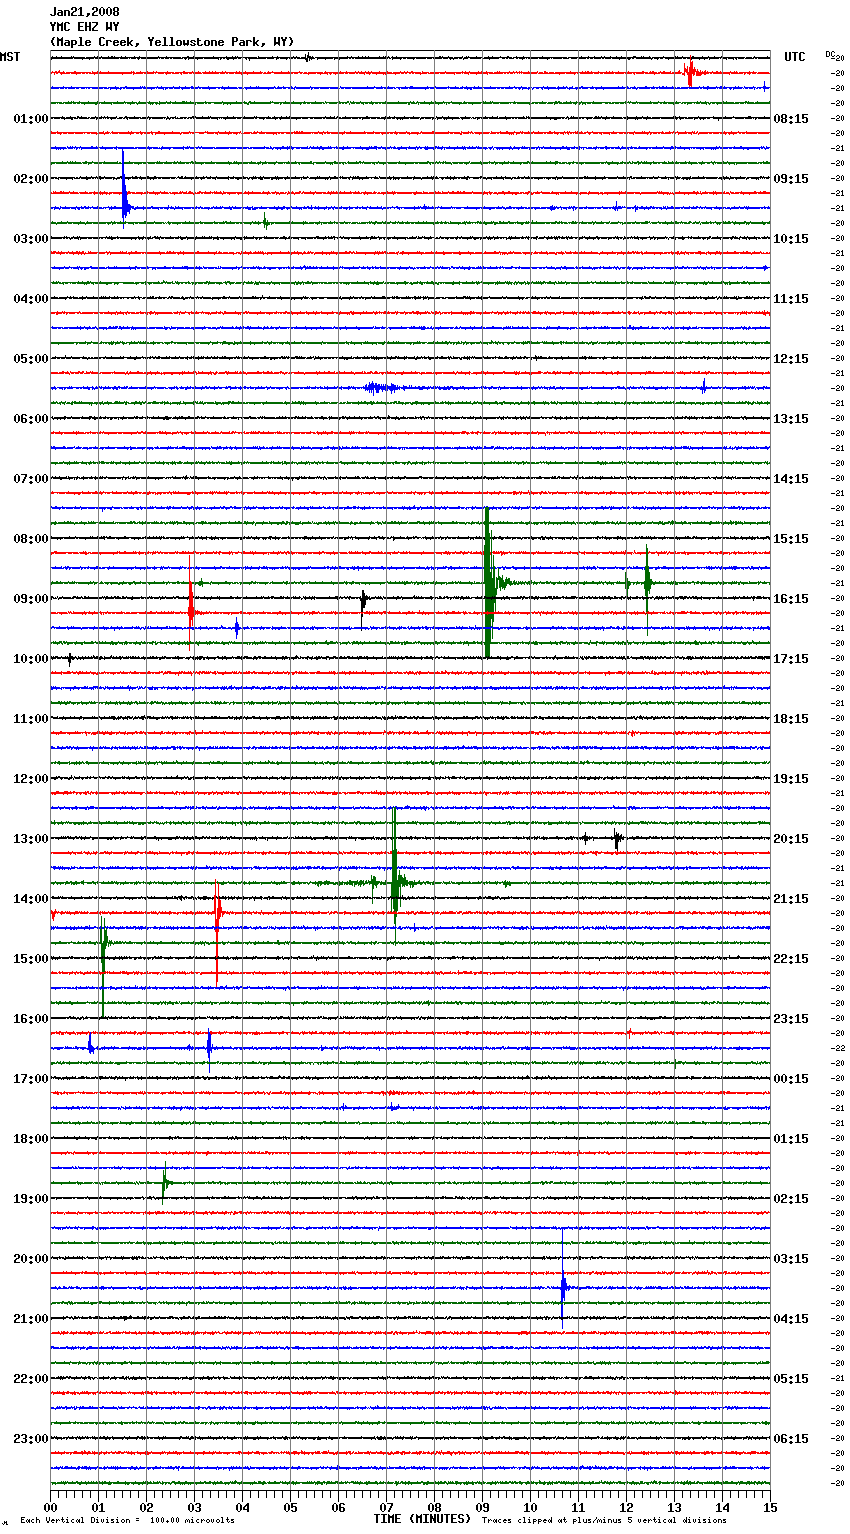This screenshot has height=1534, width=850.
Task: Select the "01:00" MST hour label
Action: (31, 119)
